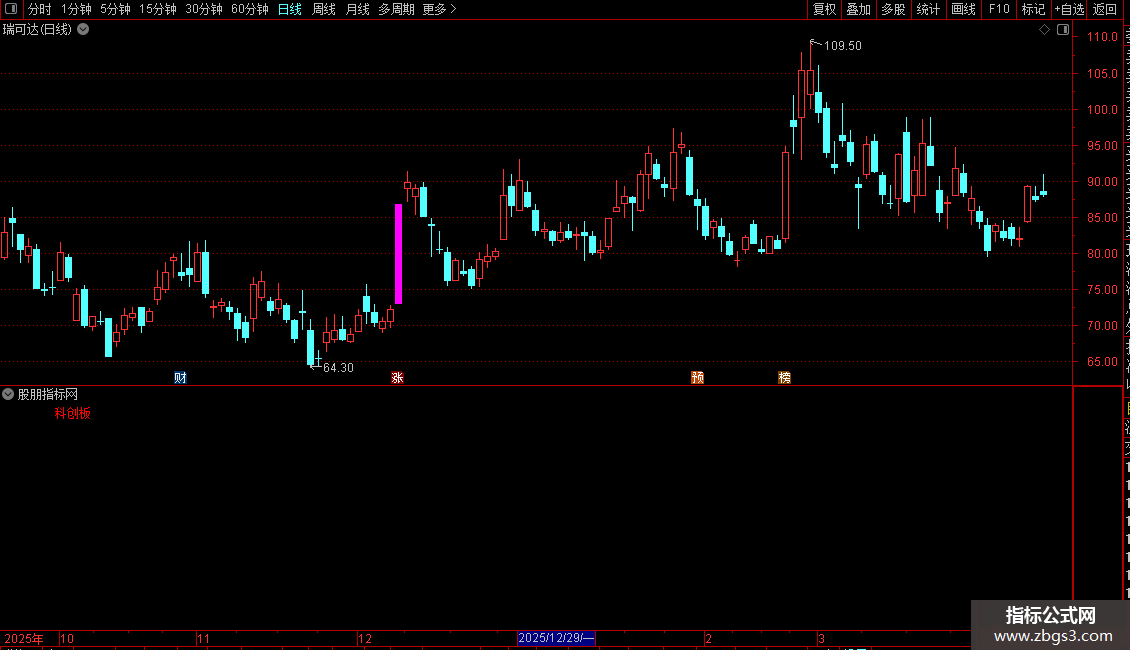Expand the 瑞可达(日线) chart dropdown
The image size is (1130, 650).
83,30
